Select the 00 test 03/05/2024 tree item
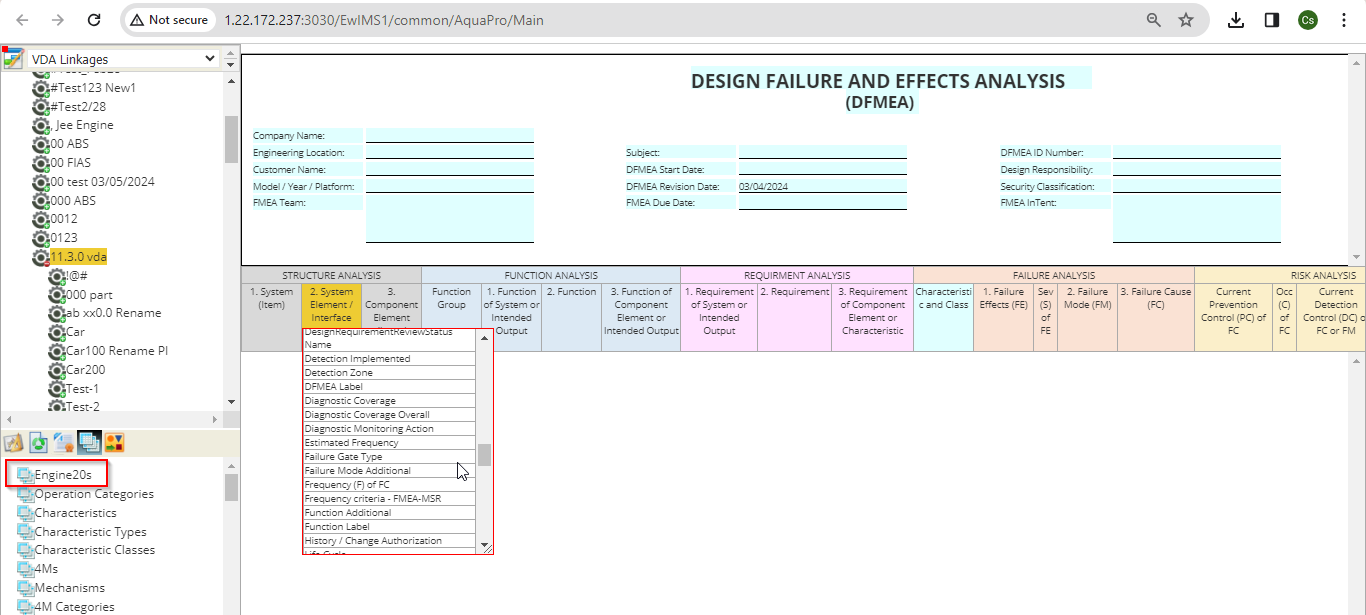 click(x=102, y=182)
